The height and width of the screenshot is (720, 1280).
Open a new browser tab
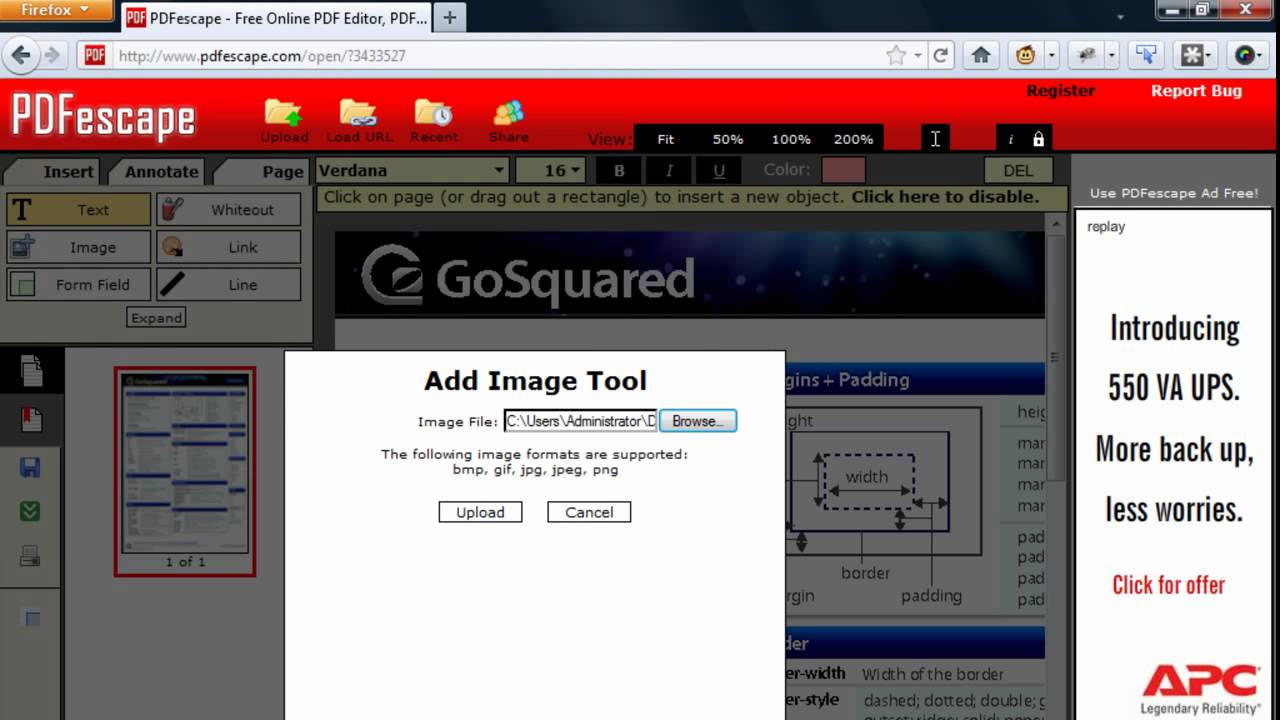pyautogui.click(x=450, y=18)
